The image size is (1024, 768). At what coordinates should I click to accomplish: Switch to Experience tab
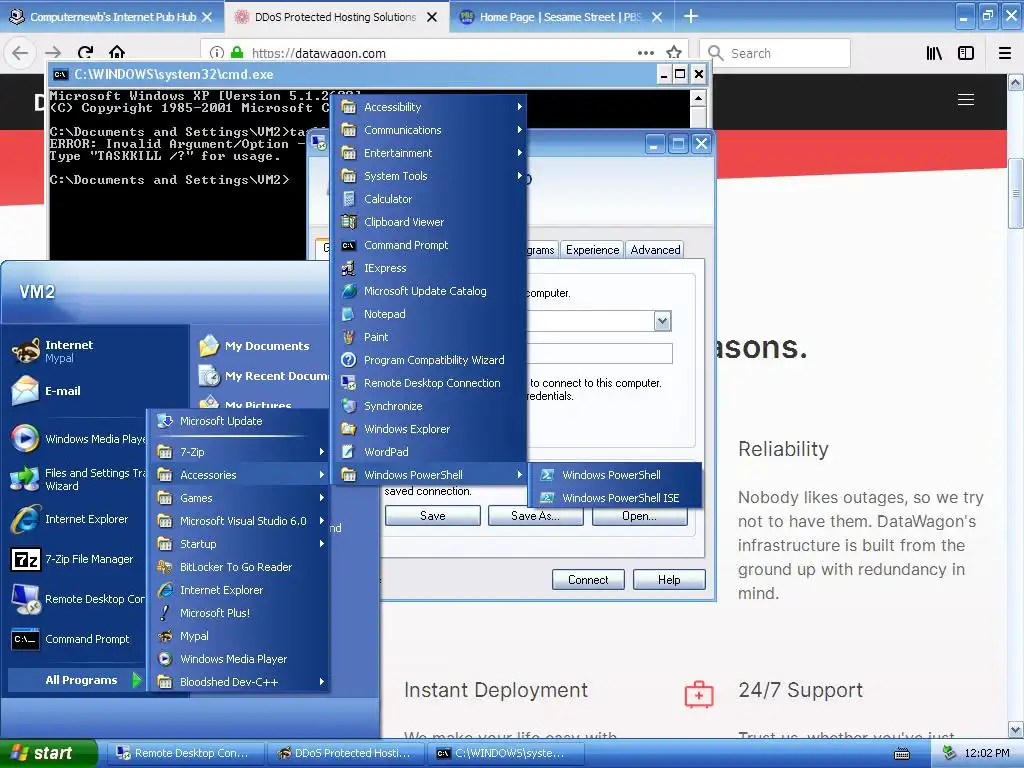tap(592, 250)
